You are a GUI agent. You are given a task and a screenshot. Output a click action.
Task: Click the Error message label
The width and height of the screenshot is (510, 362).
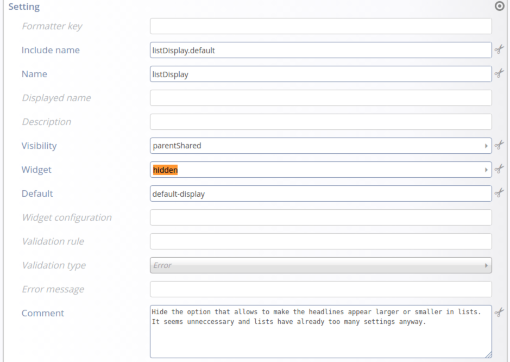coord(53,289)
